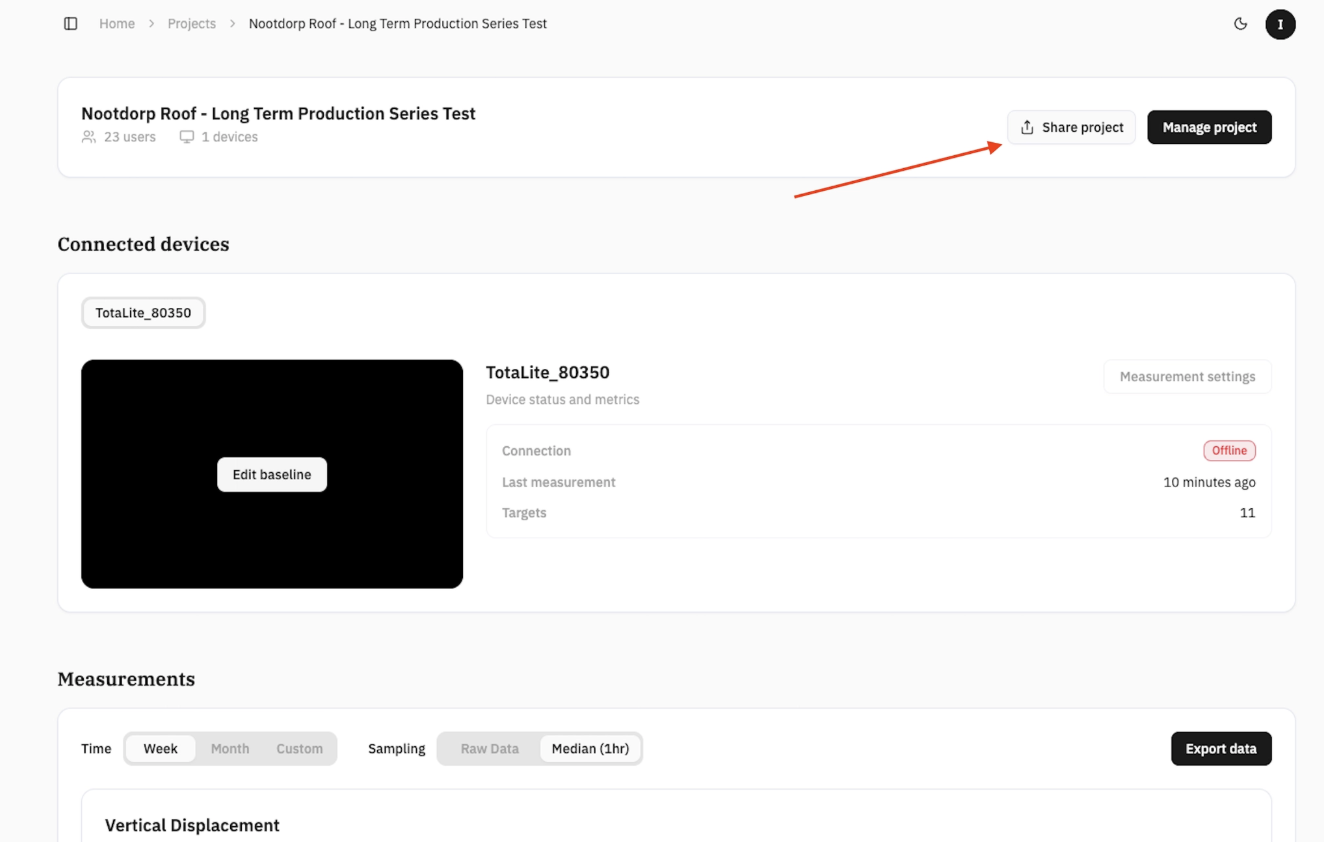The height and width of the screenshot is (842, 1324).
Task: Click the Measurements section heading
Action: click(x=126, y=679)
